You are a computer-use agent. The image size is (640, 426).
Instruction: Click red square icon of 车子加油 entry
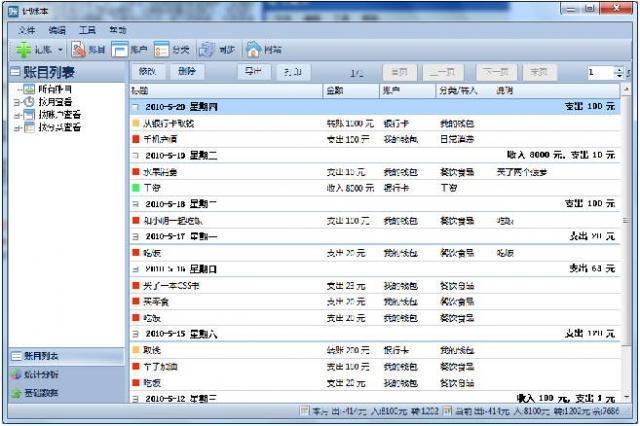click(x=136, y=366)
